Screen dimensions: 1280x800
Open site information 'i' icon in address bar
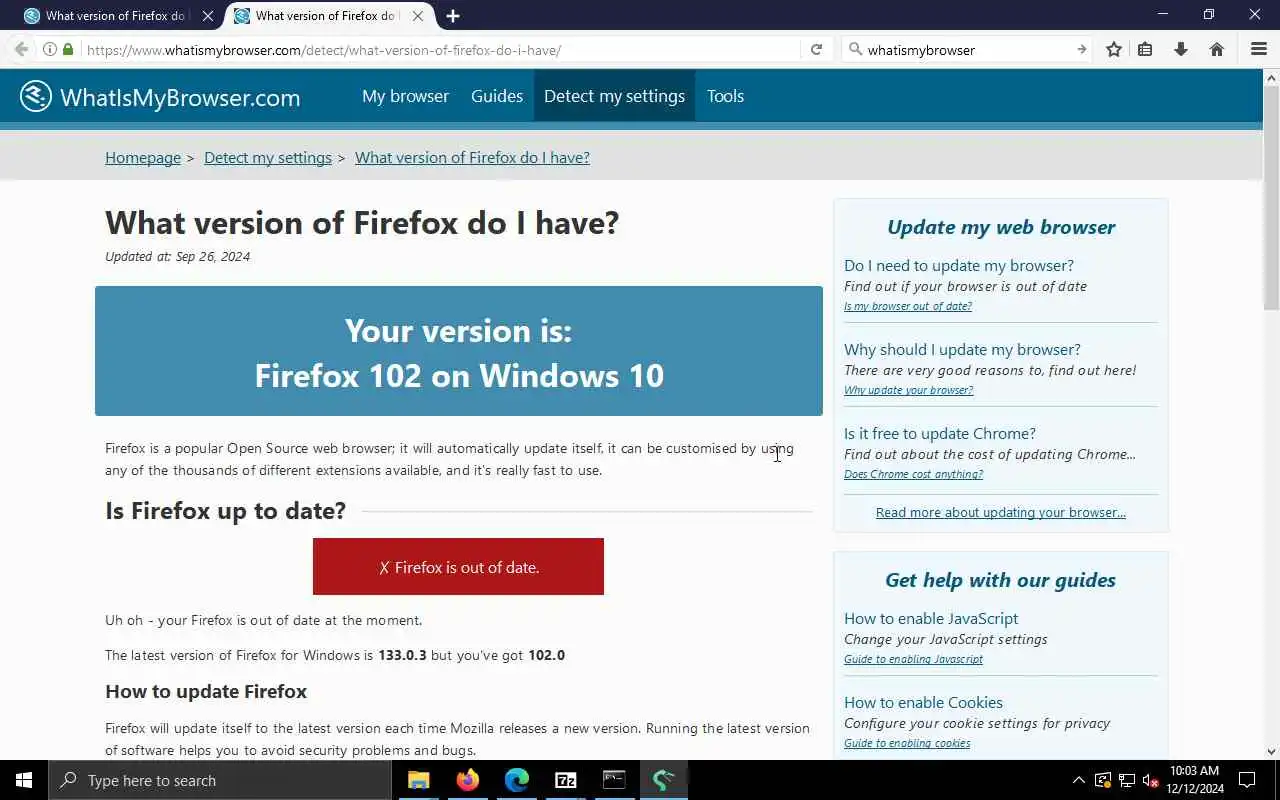point(49,49)
